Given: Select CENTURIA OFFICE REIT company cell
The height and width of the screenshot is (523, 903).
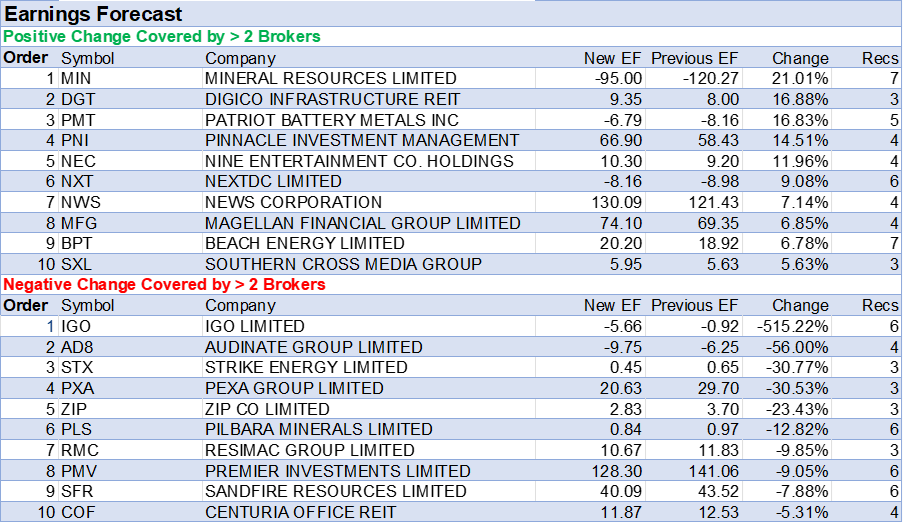Looking at the screenshot, I should pos(300,512).
